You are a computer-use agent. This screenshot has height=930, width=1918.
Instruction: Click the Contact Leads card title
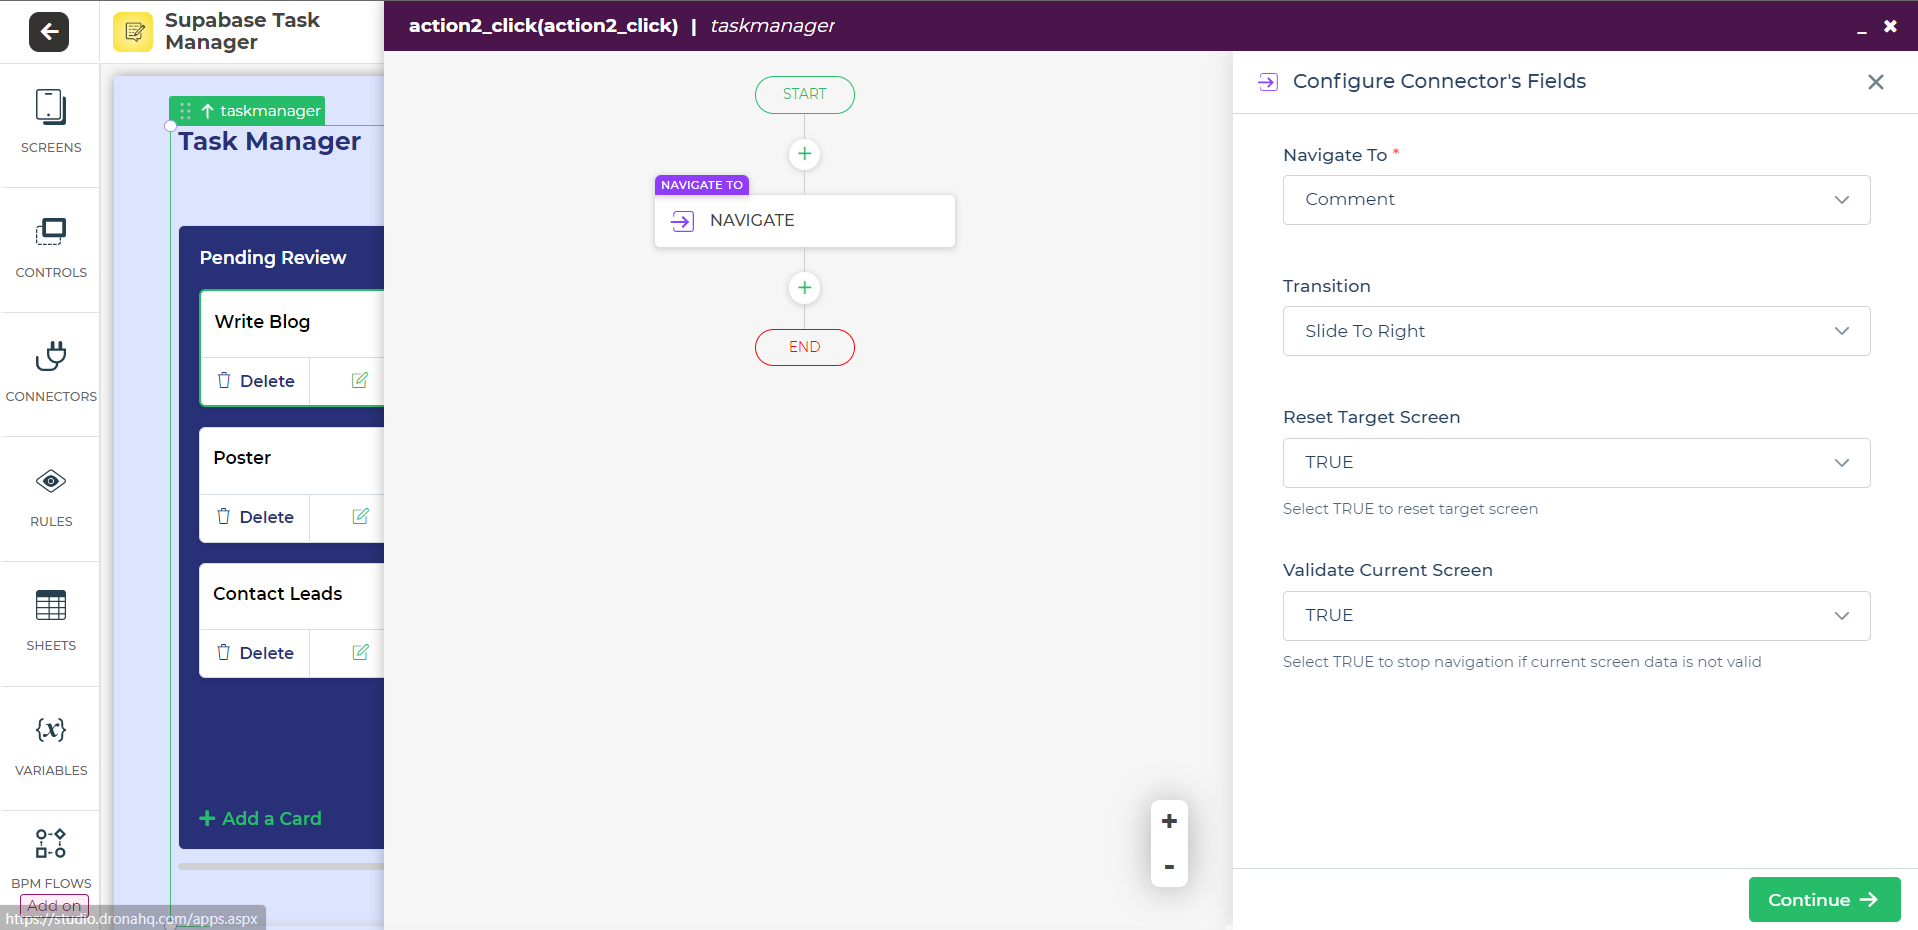click(x=278, y=594)
